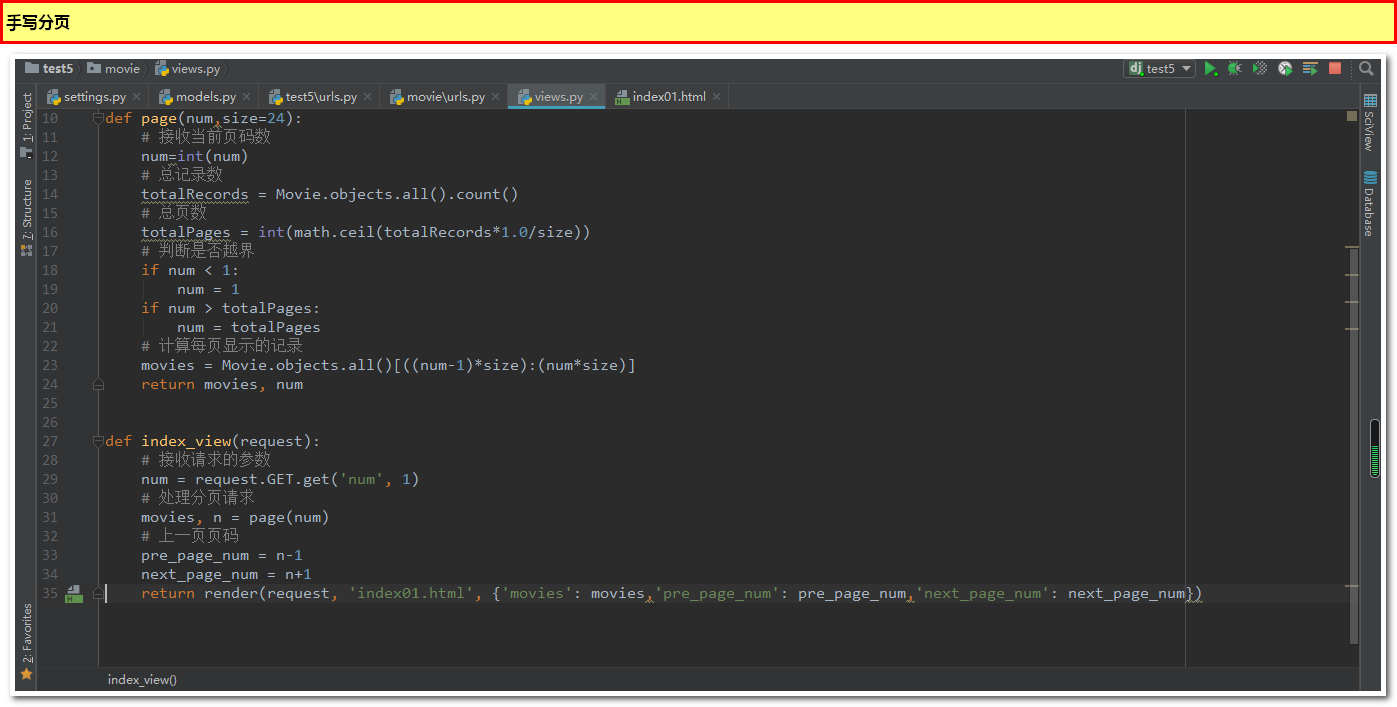Click 'def page' function name on line 10
Screen dimensions: 1397x707
159,118
